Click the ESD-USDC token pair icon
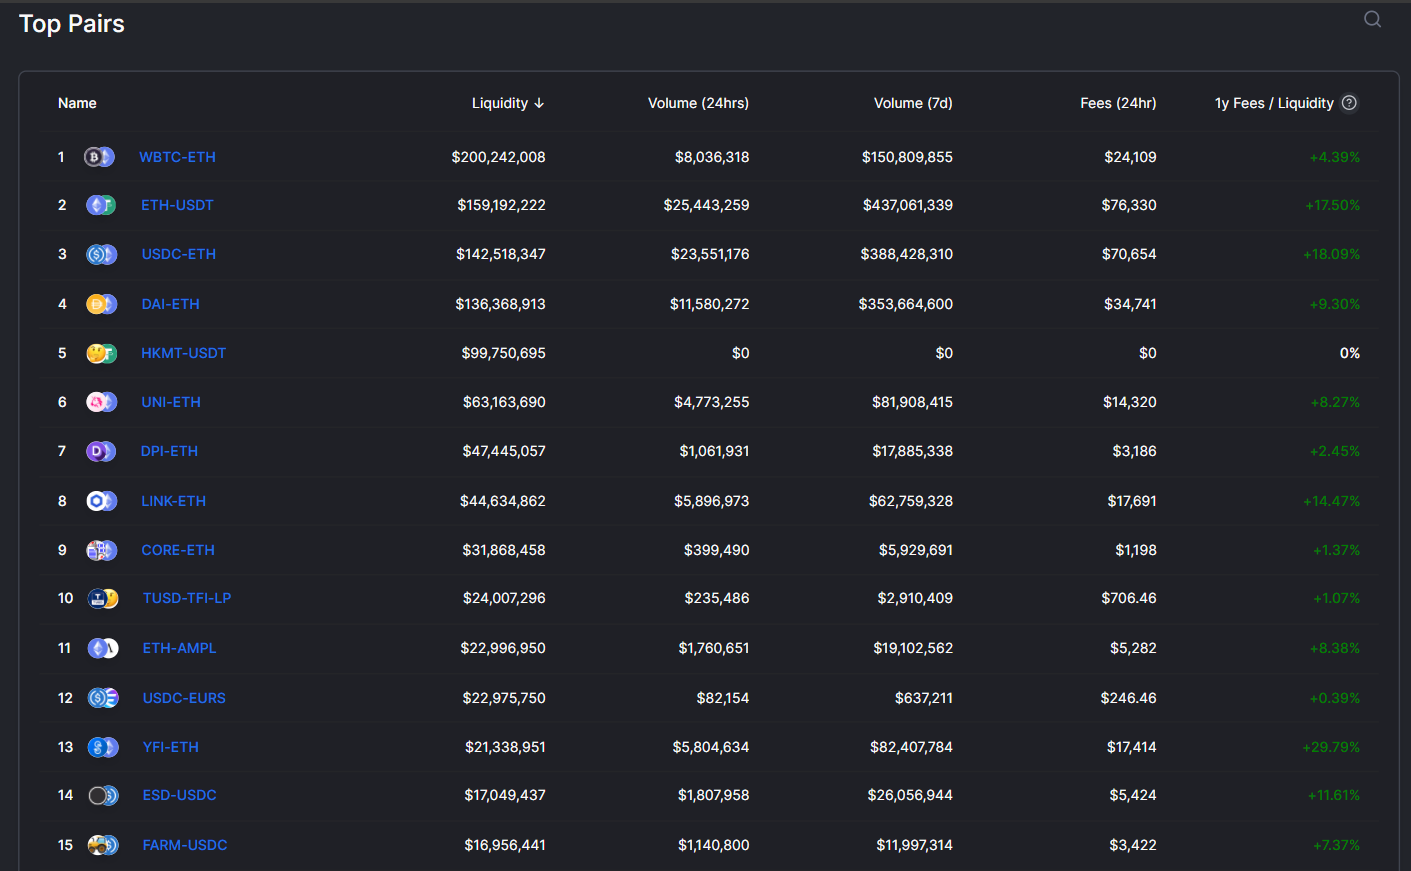Viewport: 1411px width, 871px height. point(103,795)
